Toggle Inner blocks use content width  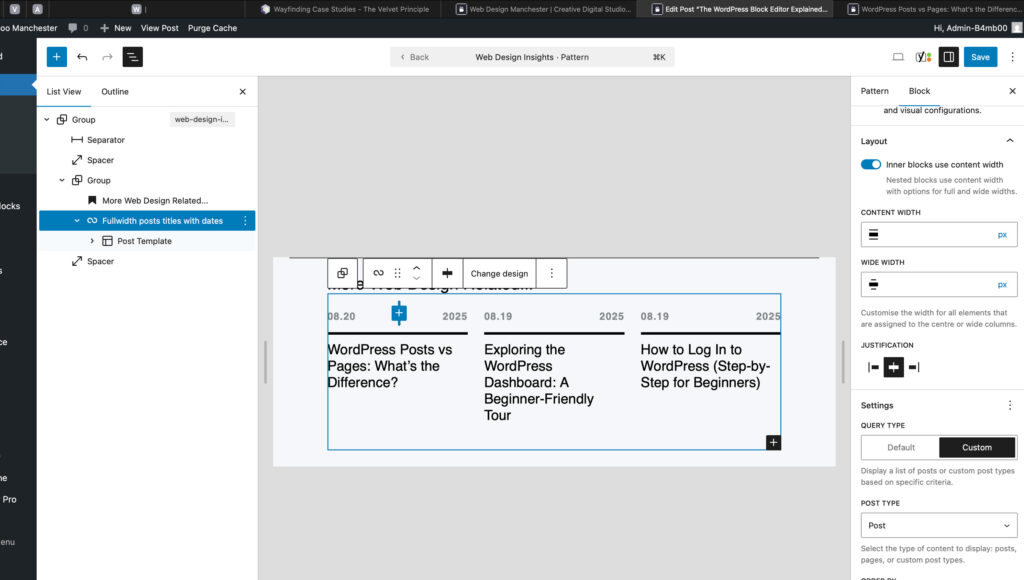tap(871, 165)
